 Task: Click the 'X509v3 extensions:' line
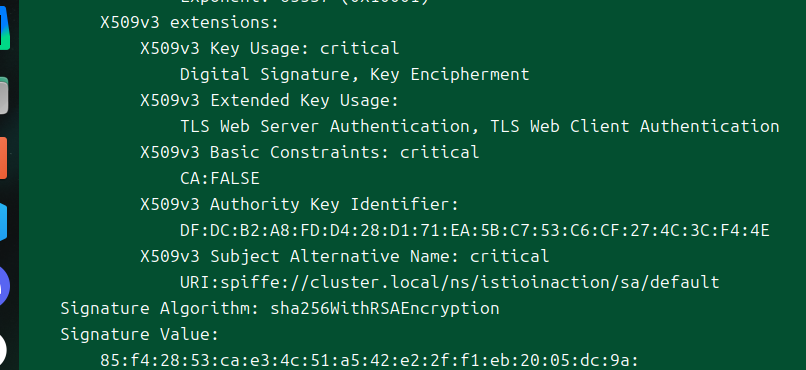click(189, 23)
